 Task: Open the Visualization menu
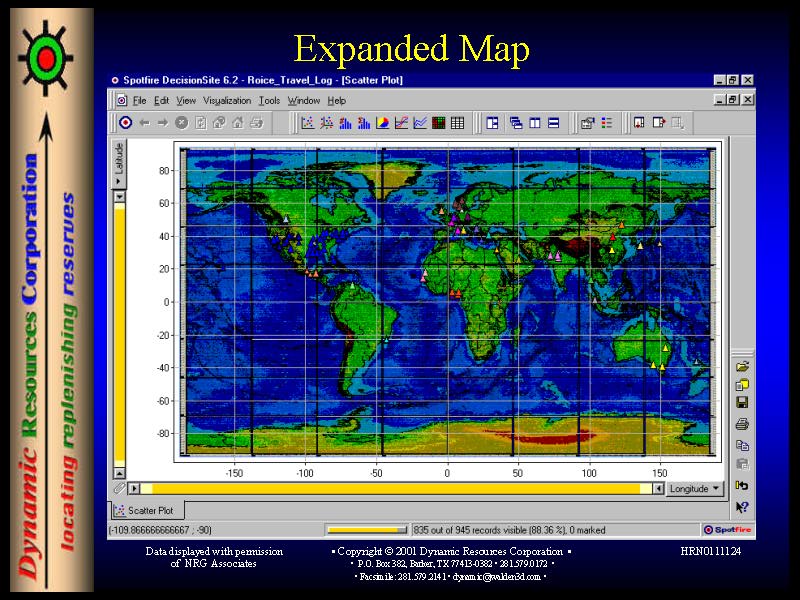(227, 100)
